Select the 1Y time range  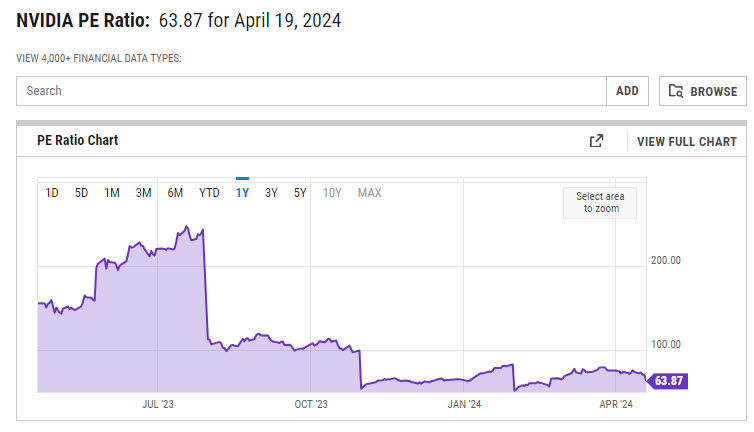(x=242, y=193)
